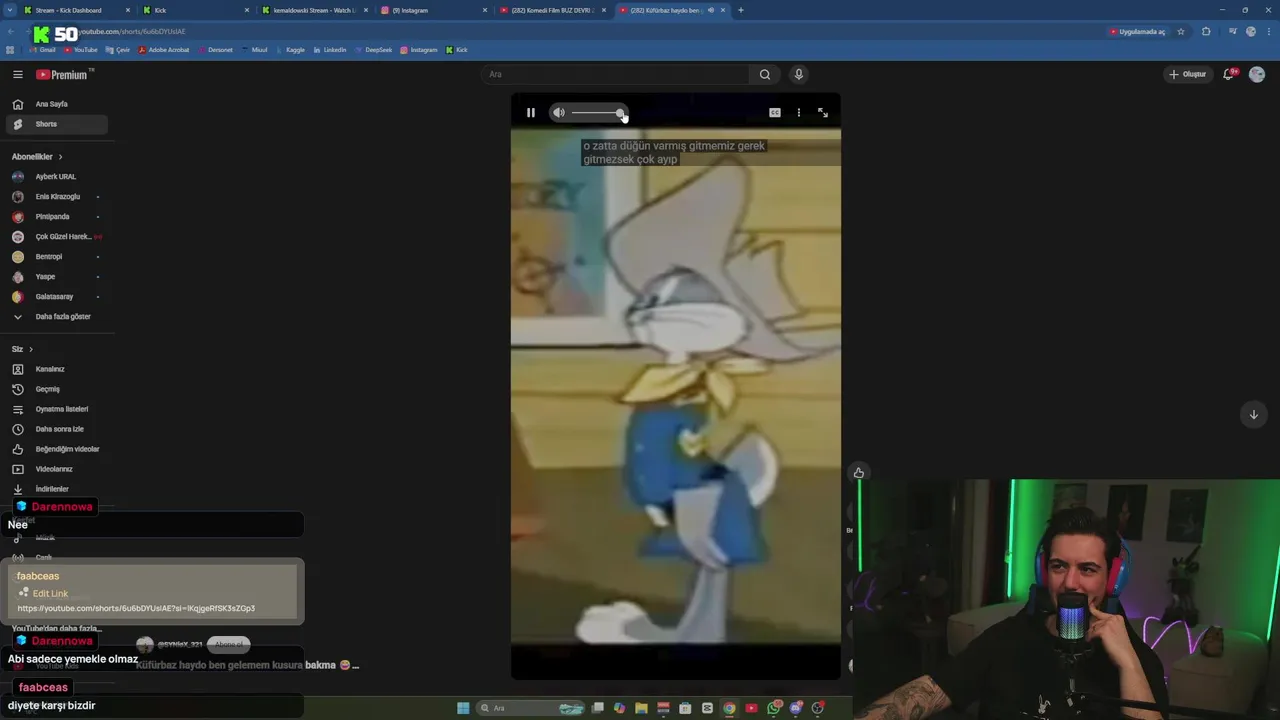Image resolution: width=1280 pixels, height=720 pixels.
Task: Switch to kemaldowski Stream tab
Action: click(313, 10)
